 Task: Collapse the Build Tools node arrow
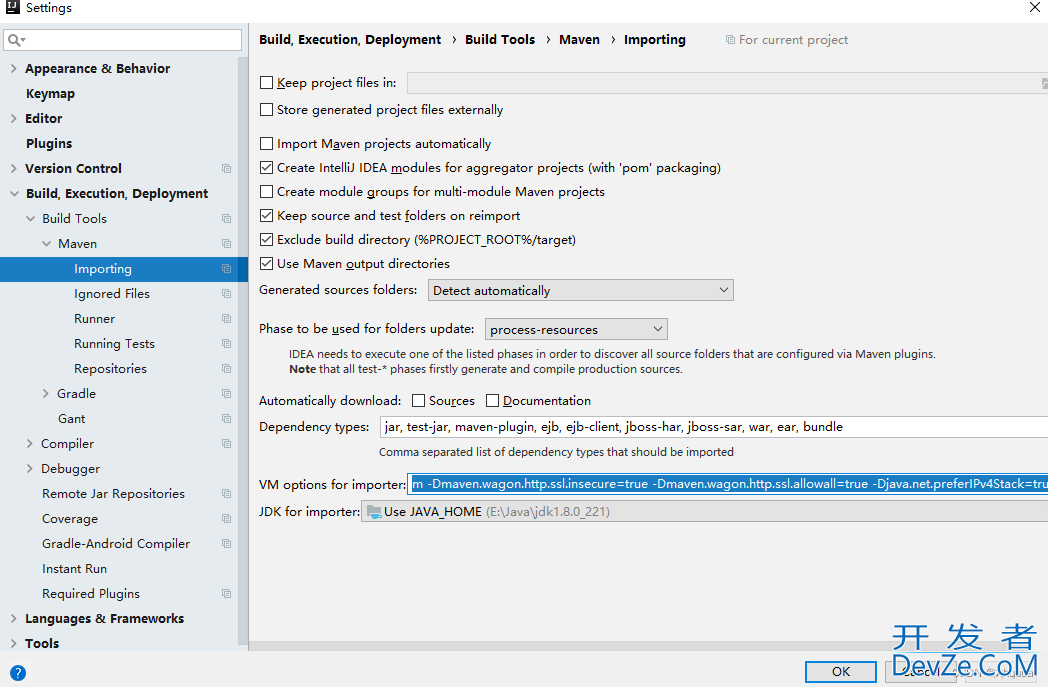point(30,219)
